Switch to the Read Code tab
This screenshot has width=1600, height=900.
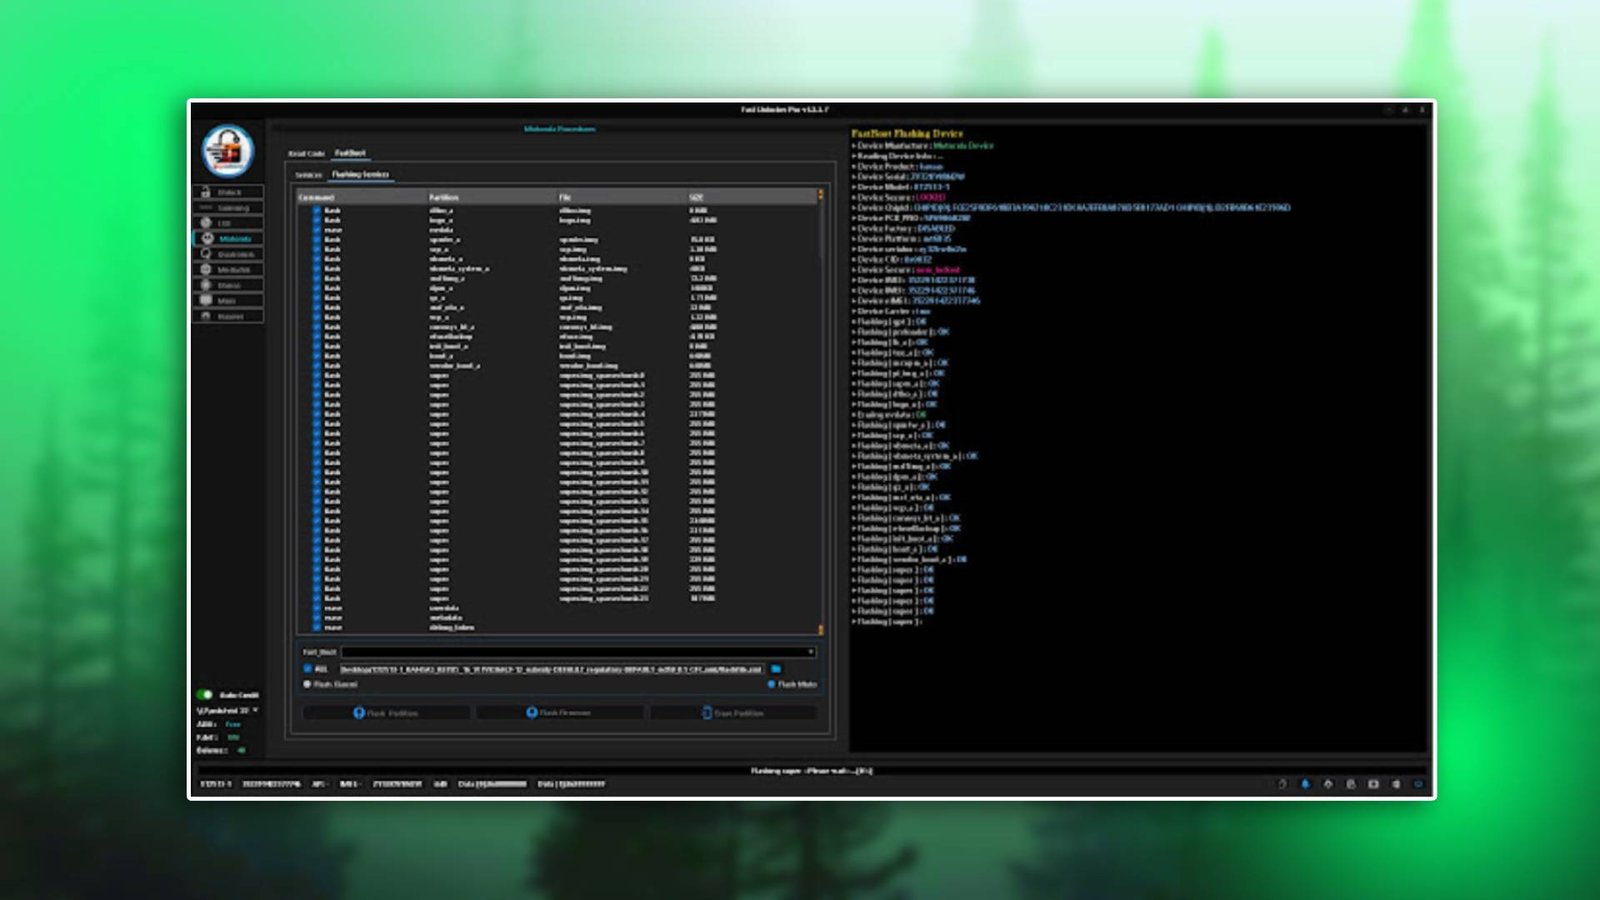pyautogui.click(x=307, y=152)
